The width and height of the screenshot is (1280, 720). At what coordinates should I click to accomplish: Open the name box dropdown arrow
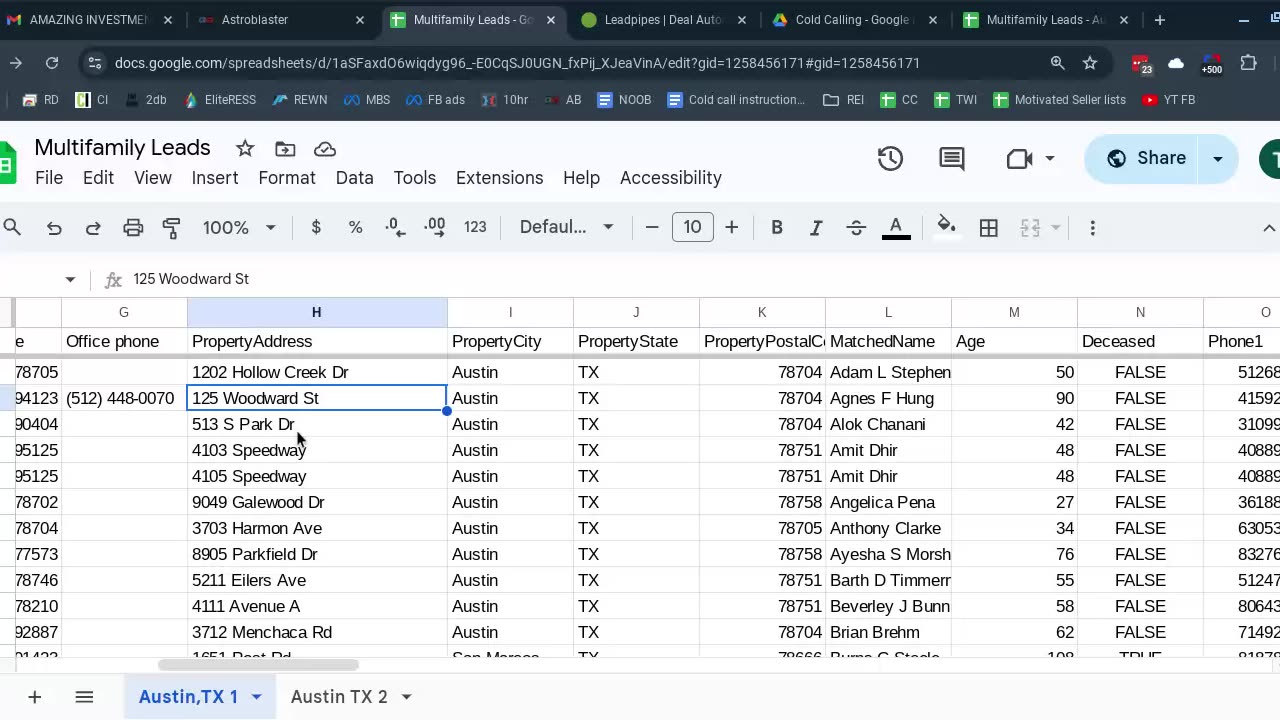70,279
